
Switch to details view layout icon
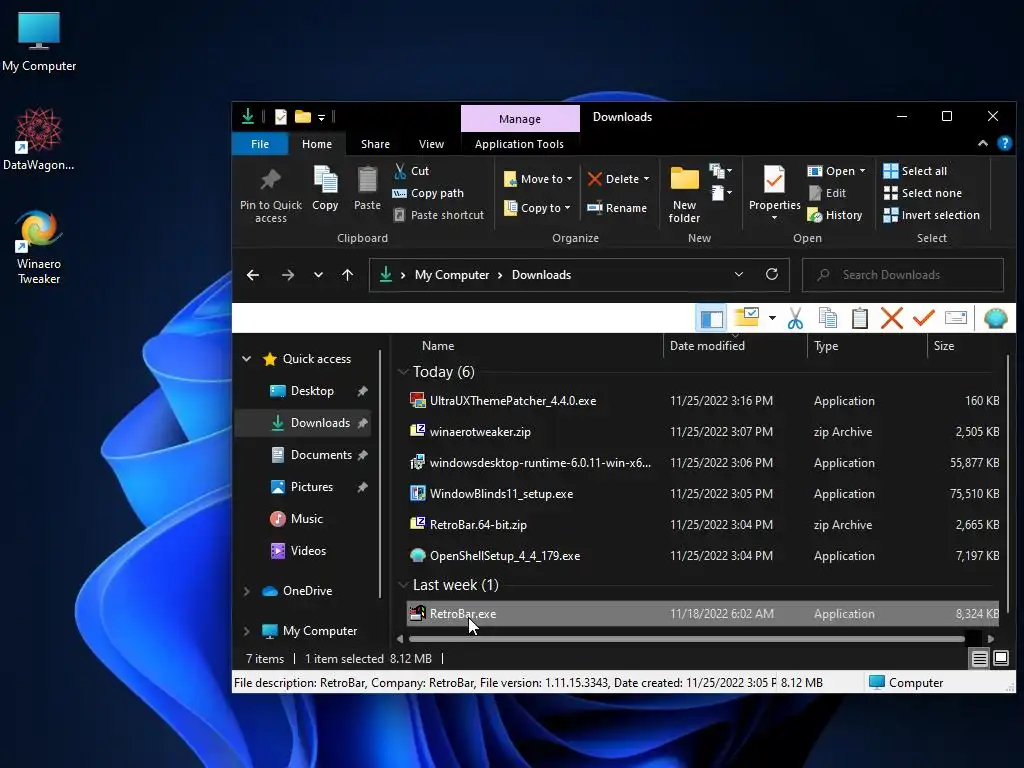pos(979,659)
